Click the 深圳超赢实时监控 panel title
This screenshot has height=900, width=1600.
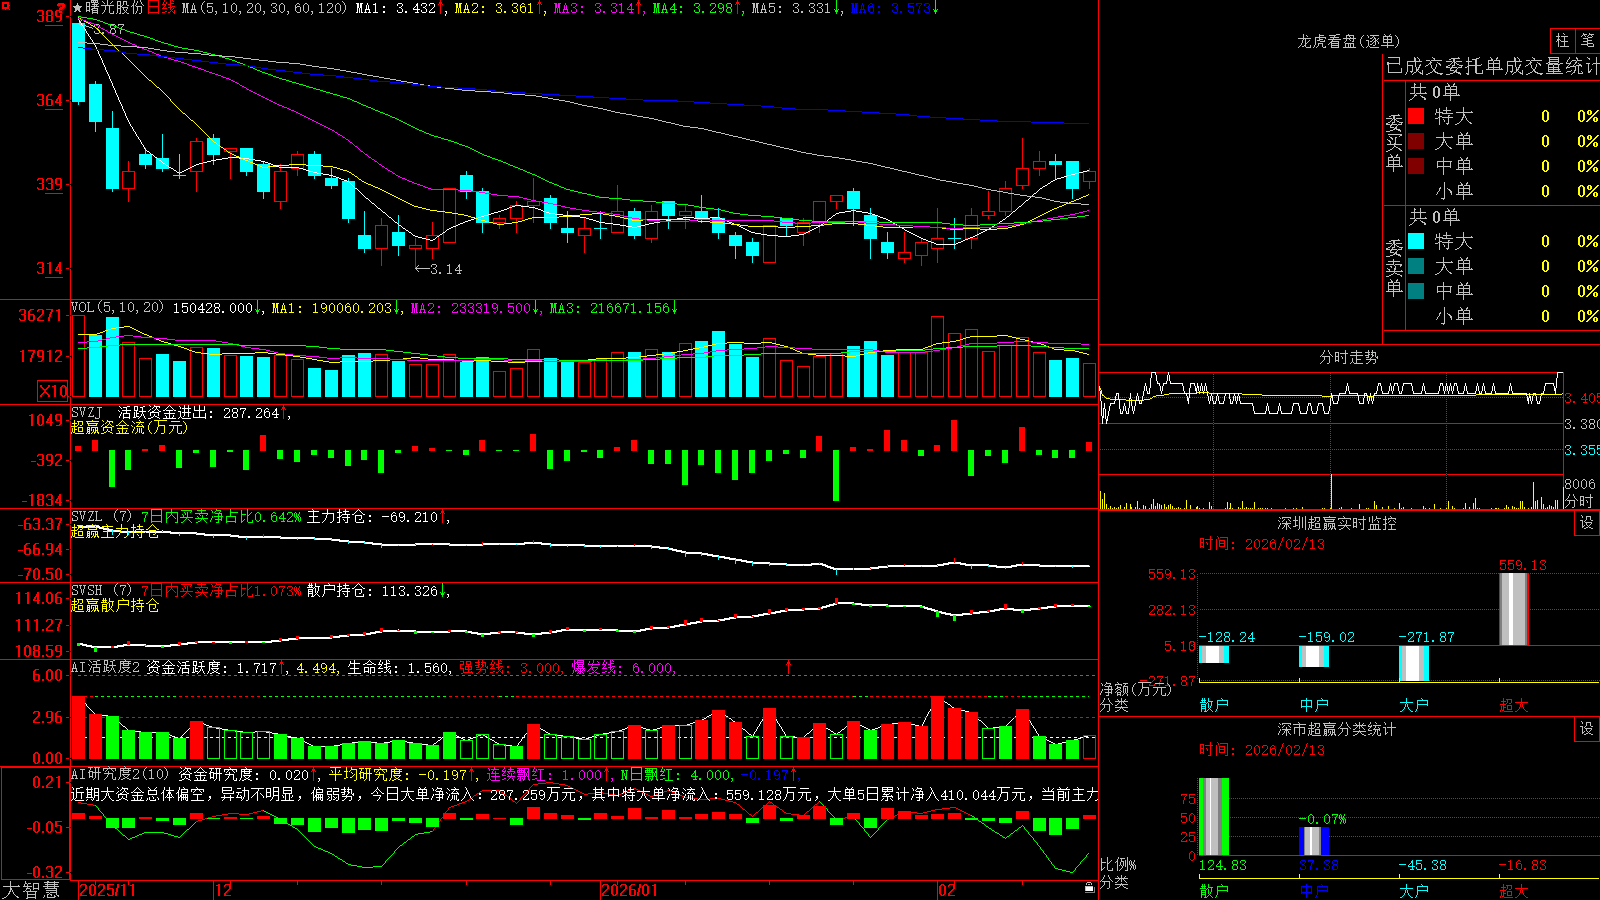(1337, 523)
